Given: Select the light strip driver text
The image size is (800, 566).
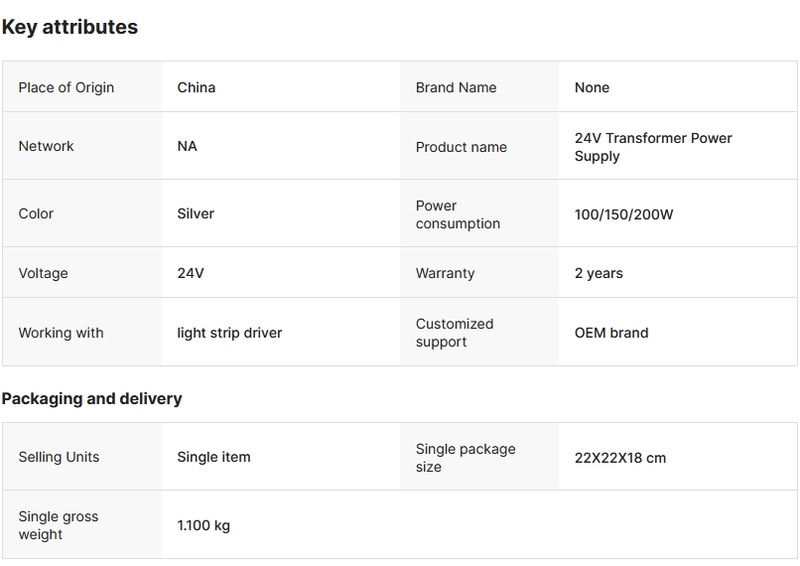Looking at the screenshot, I should click(229, 332).
